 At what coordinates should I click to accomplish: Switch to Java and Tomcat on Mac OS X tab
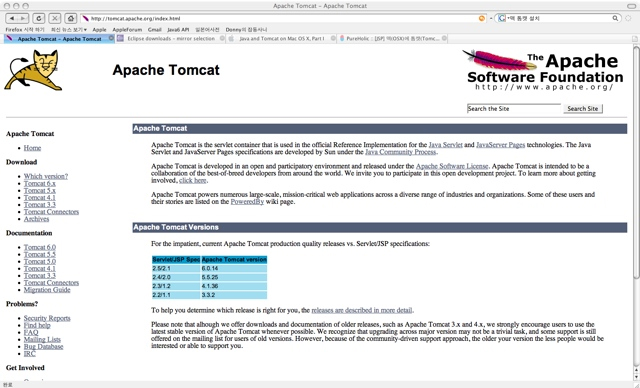tap(282, 39)
